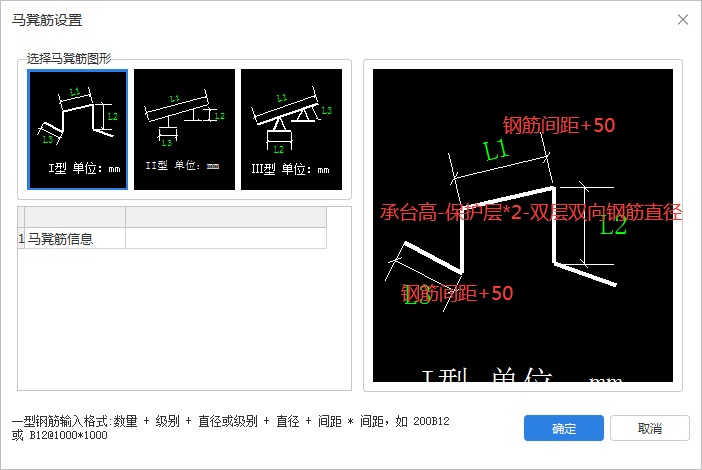Close the 马凳筋设置 dialog

(x=683, y=20)
